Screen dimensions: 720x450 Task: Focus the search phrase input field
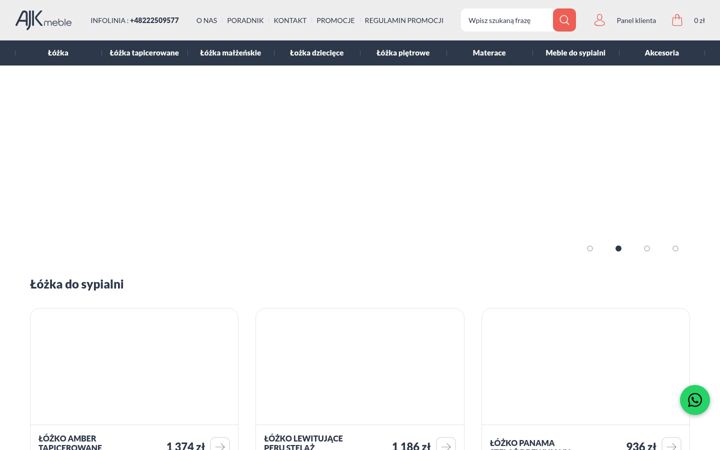point(507,20)
